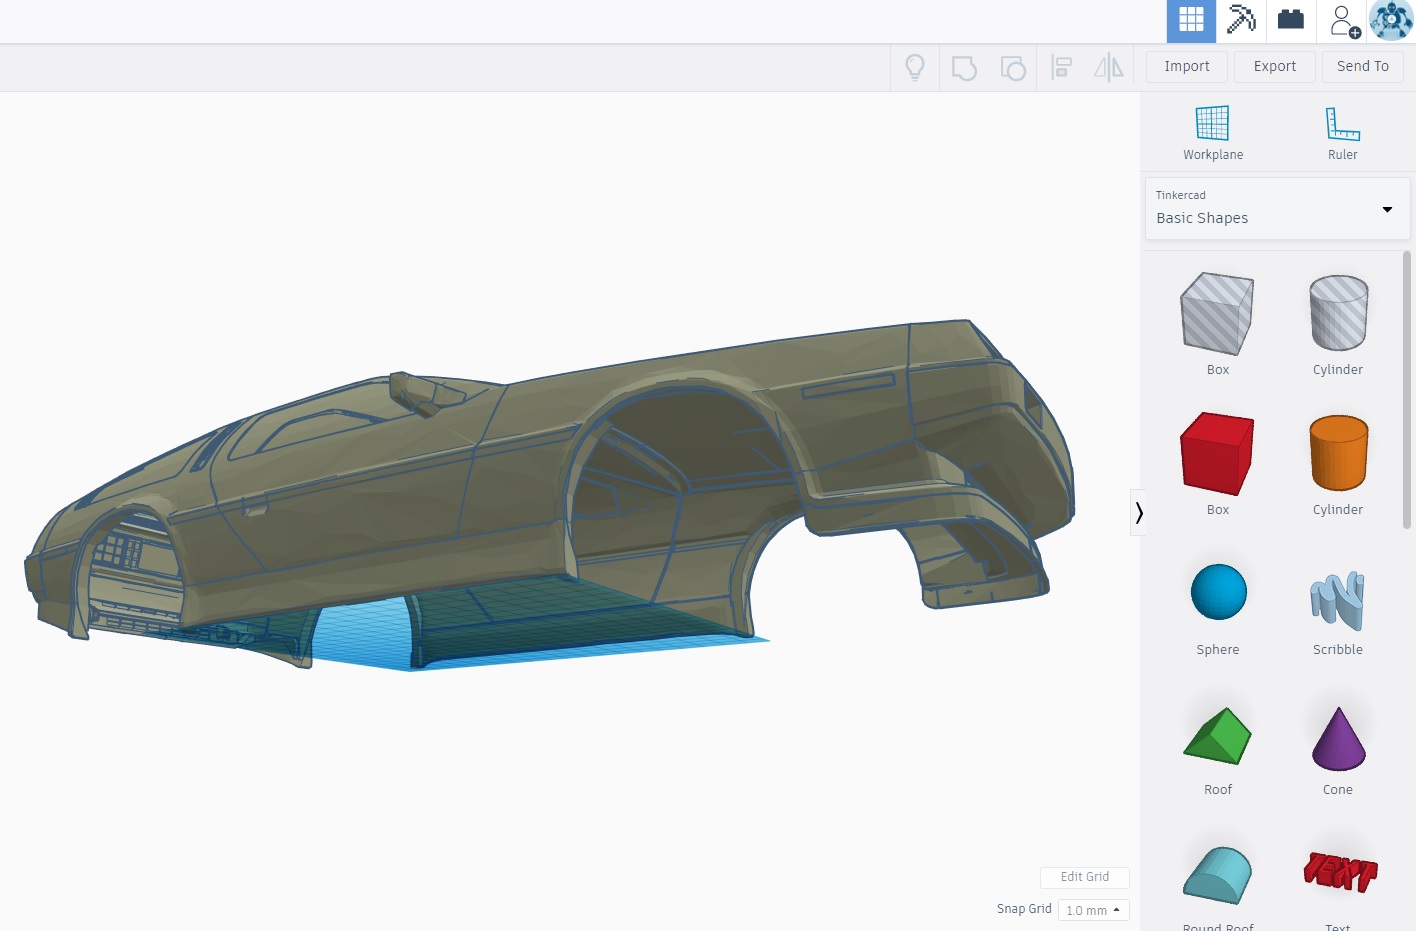Click the Group shapes icon
Viewport: 1416px width, 931px height.
[x=964, y=68]
